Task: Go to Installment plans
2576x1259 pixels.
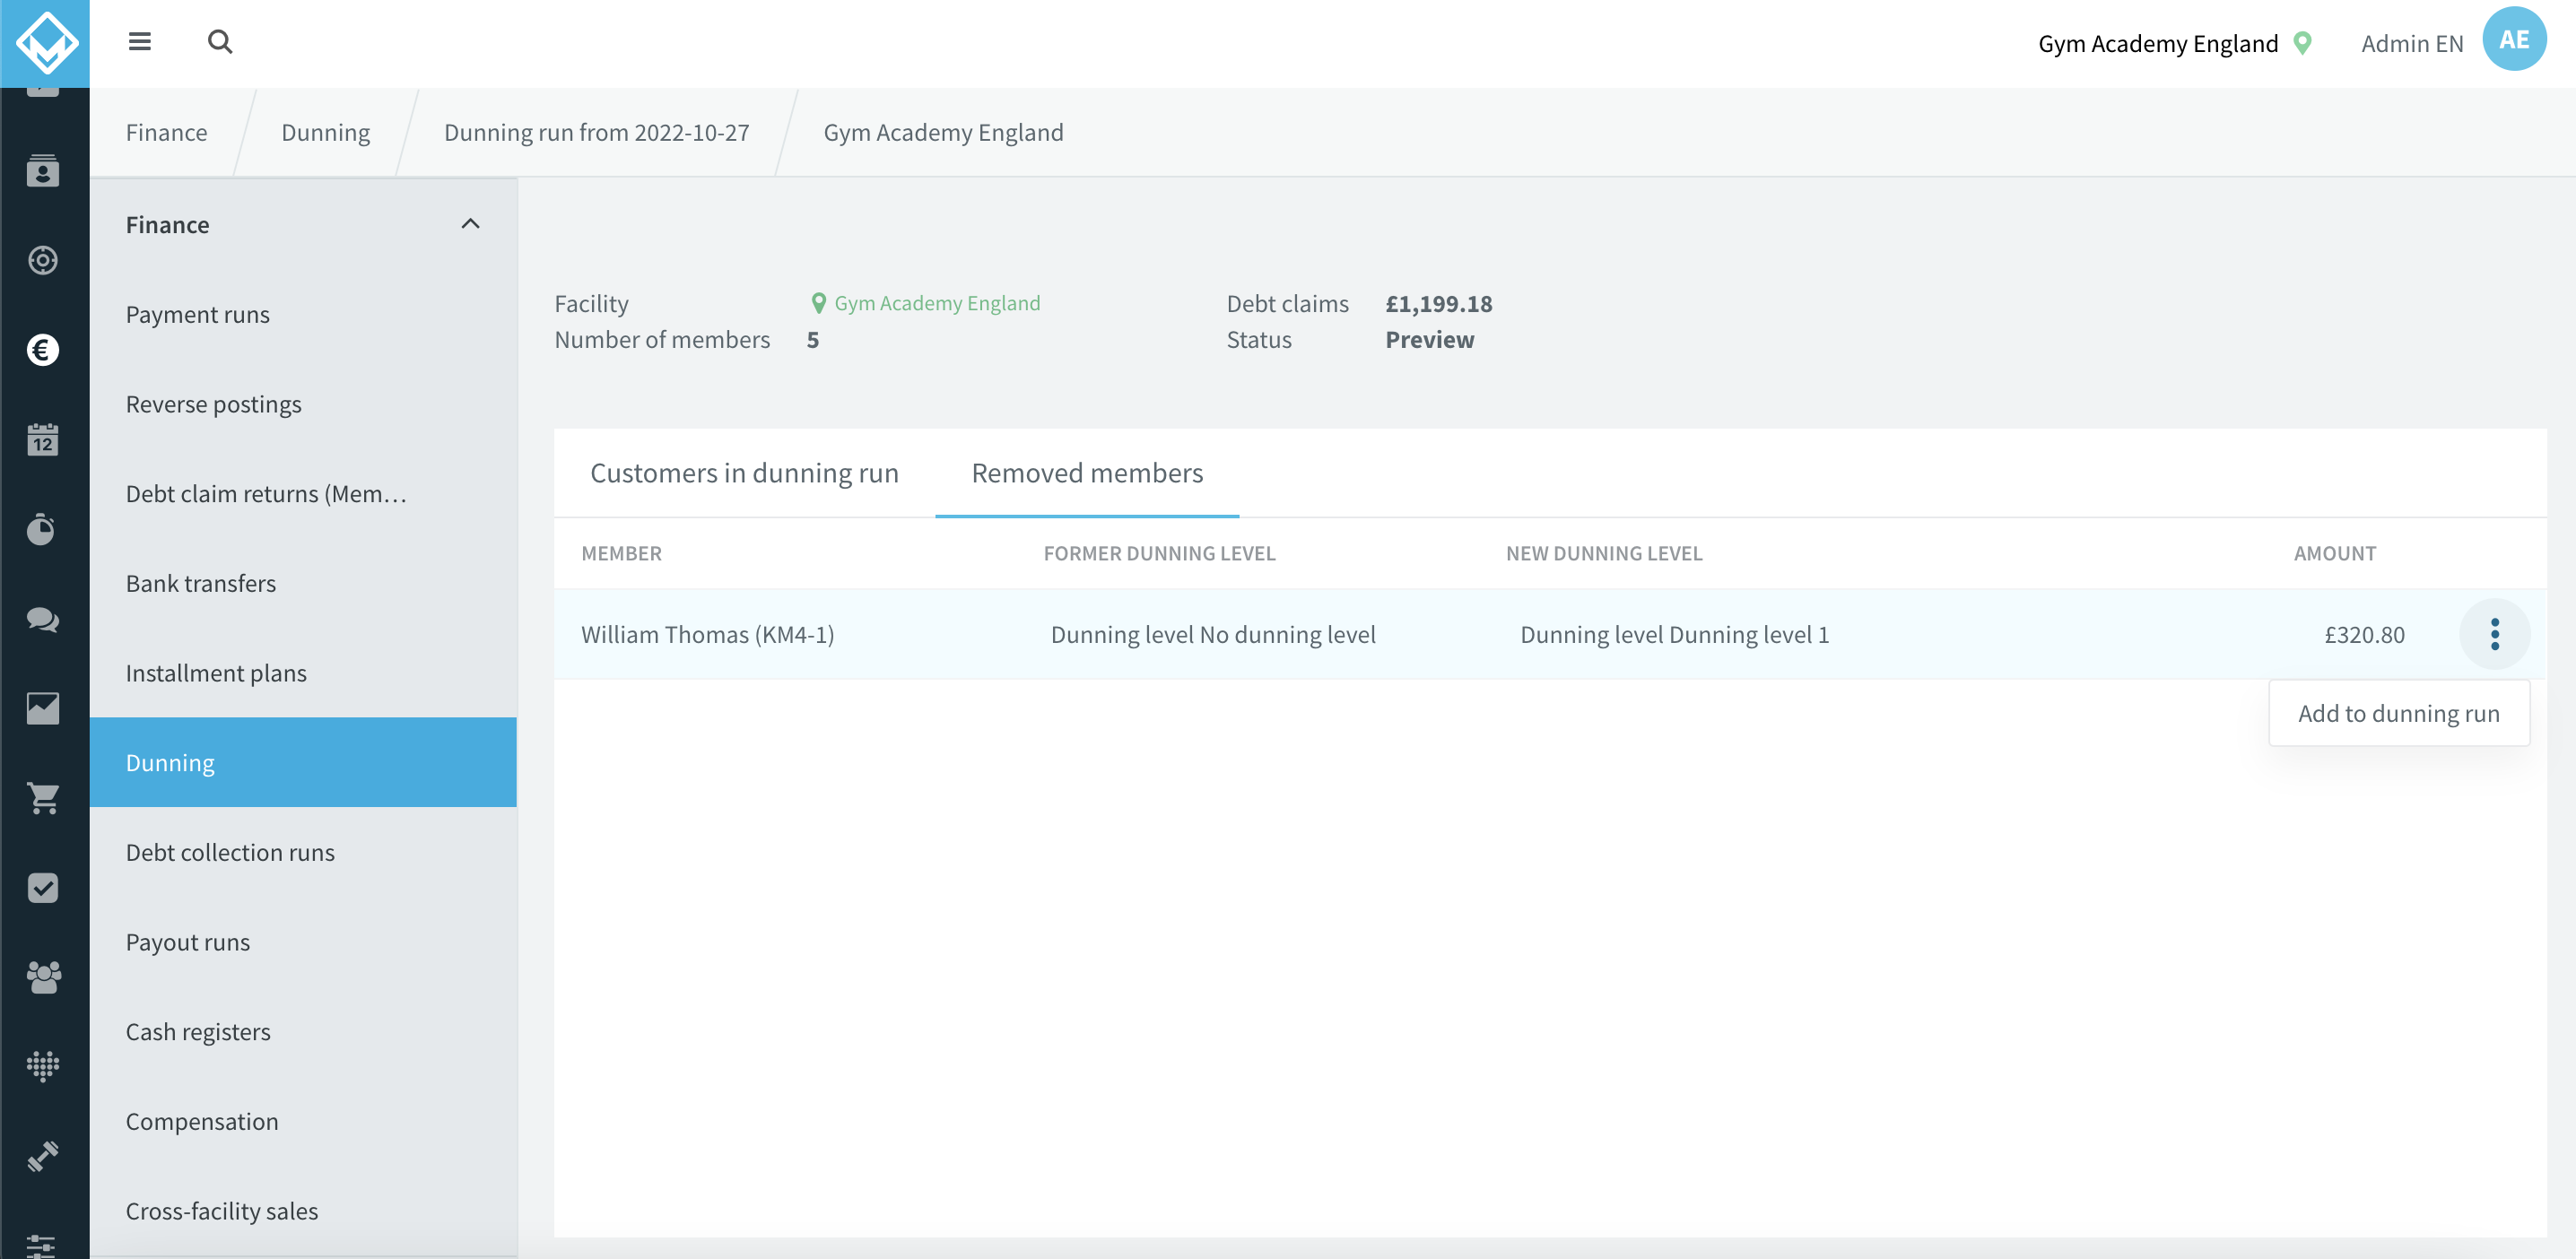Action: (x=303, y=673)
